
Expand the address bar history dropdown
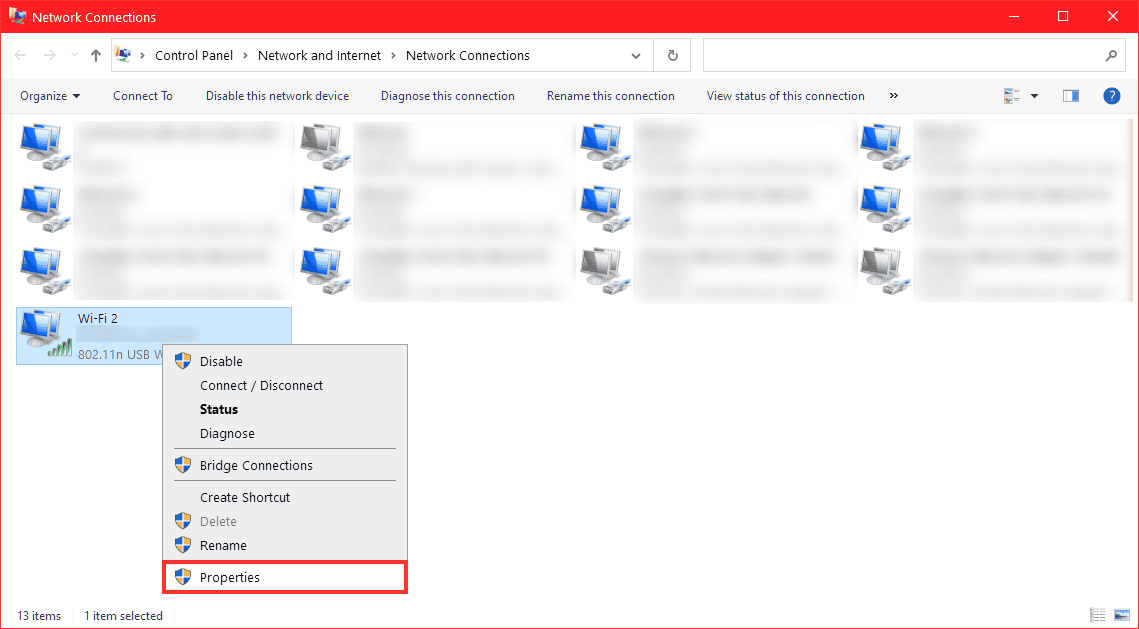637,56
